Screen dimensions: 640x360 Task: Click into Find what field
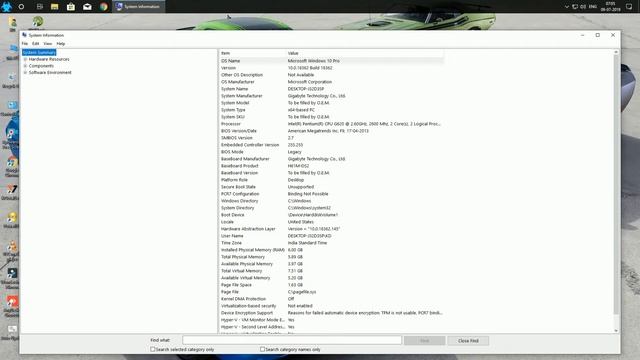click(292, 340)
